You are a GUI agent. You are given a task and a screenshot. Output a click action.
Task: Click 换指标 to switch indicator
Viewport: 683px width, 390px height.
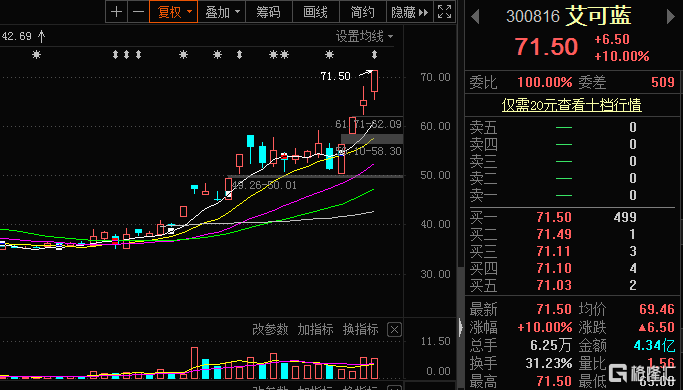point(361,329)
